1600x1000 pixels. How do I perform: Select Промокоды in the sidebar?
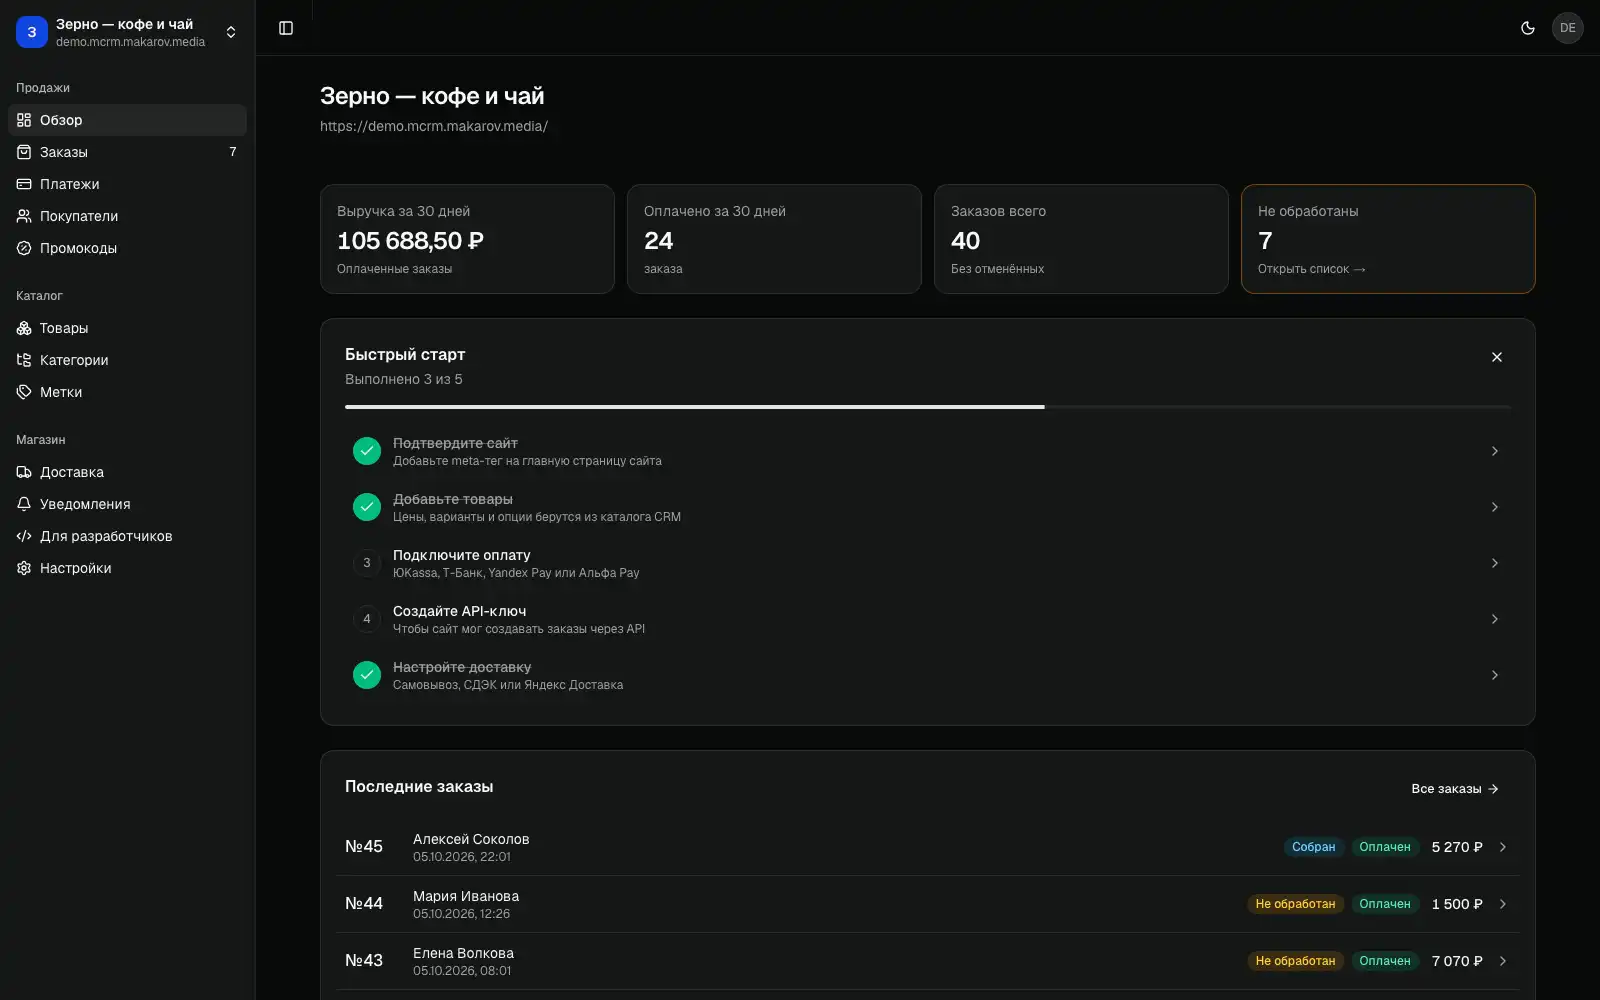[x=127, y=248]
